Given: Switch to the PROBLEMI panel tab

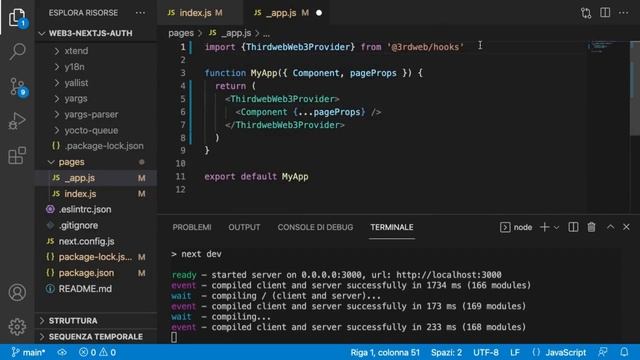Looking at the screenshot, I should coord(192,227).
